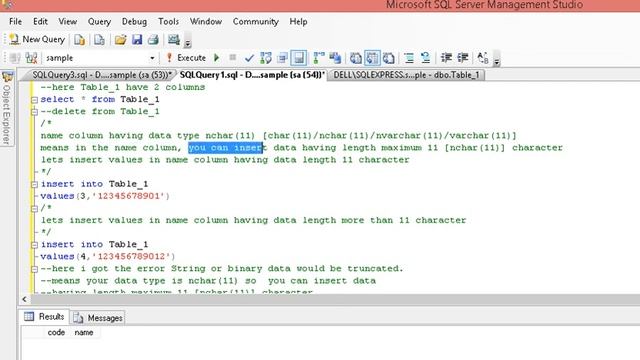Switch output to Results to Grid
Screen dimensions: 640x360
[x=372, y=58]
